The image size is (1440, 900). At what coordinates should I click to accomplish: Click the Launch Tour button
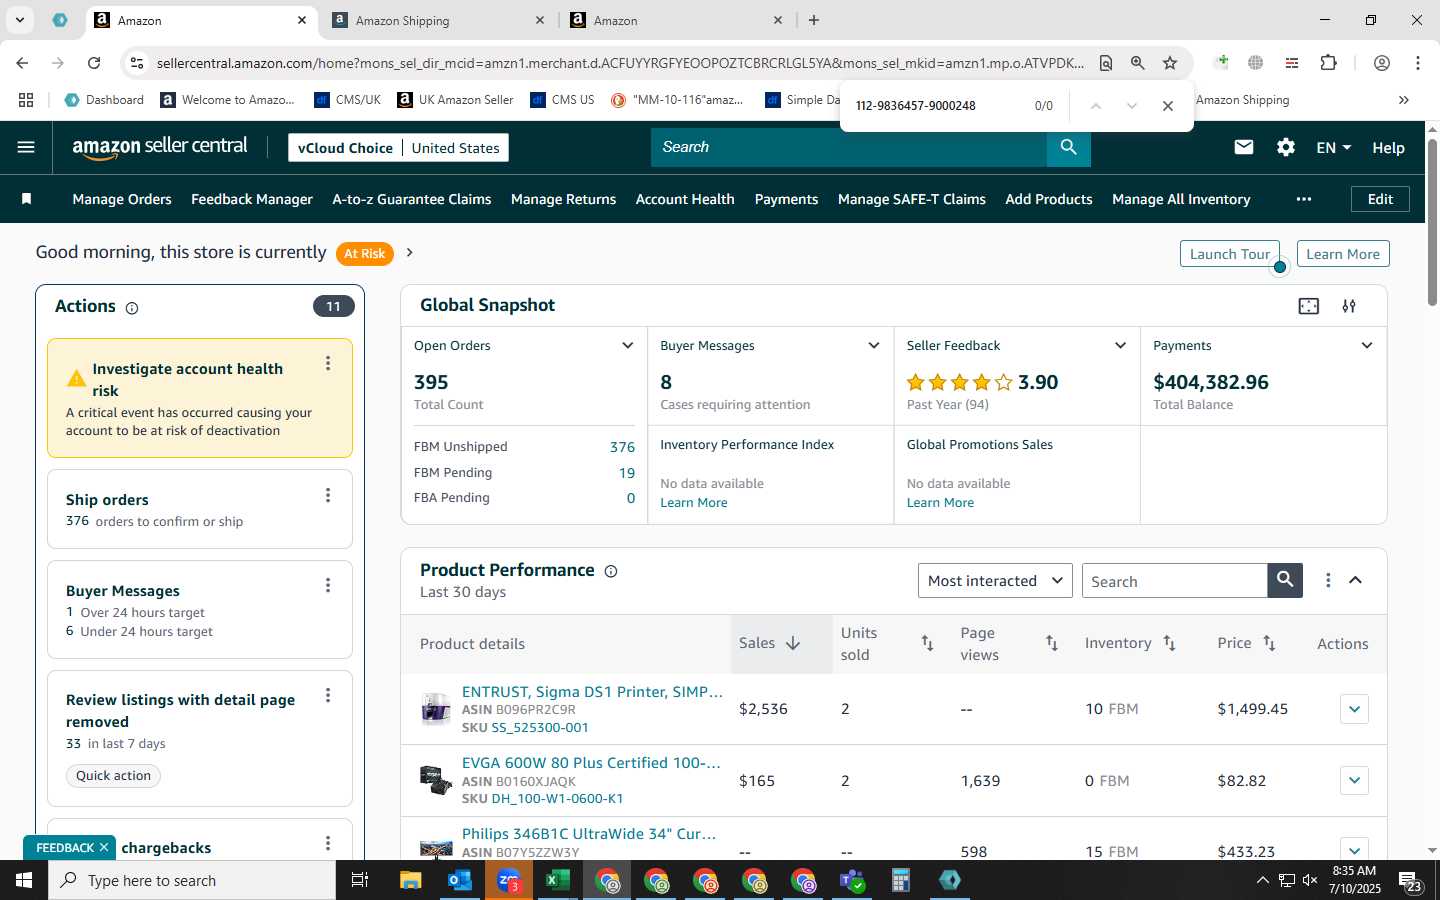1230,254
